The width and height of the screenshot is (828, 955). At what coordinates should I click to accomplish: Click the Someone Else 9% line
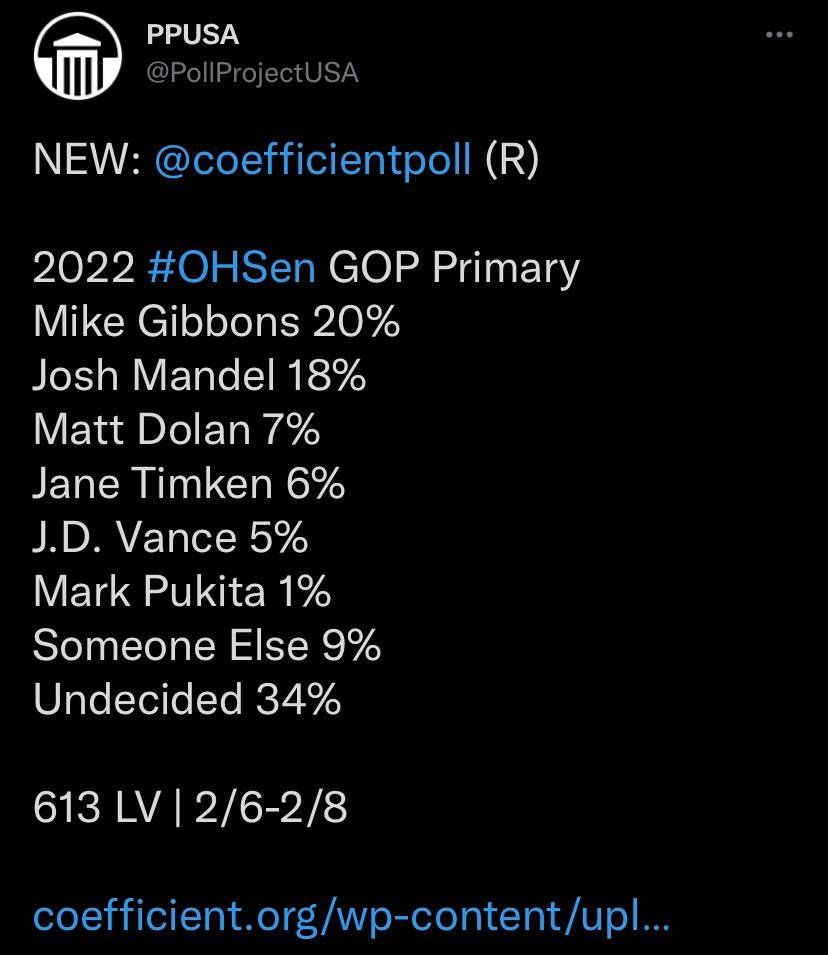(x=207, y=646)
